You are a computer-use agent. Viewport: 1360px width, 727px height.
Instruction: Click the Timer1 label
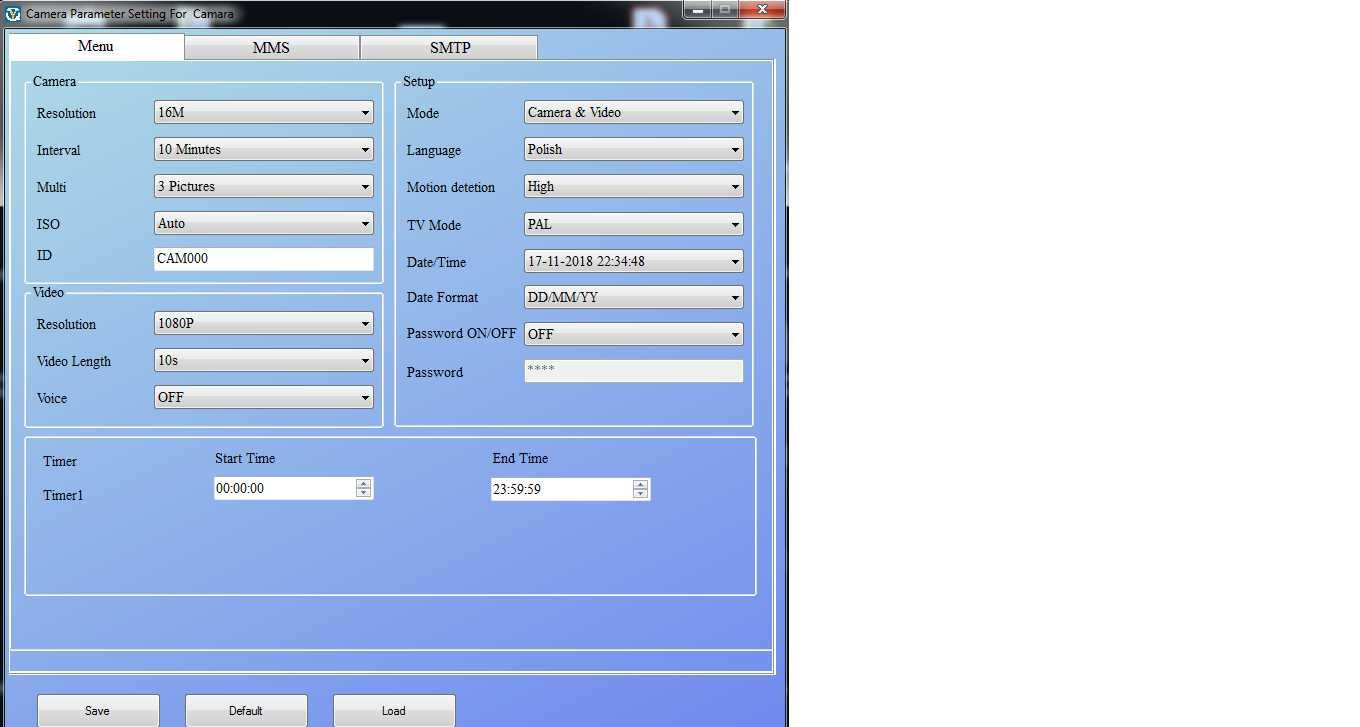(x=63, y=495)
